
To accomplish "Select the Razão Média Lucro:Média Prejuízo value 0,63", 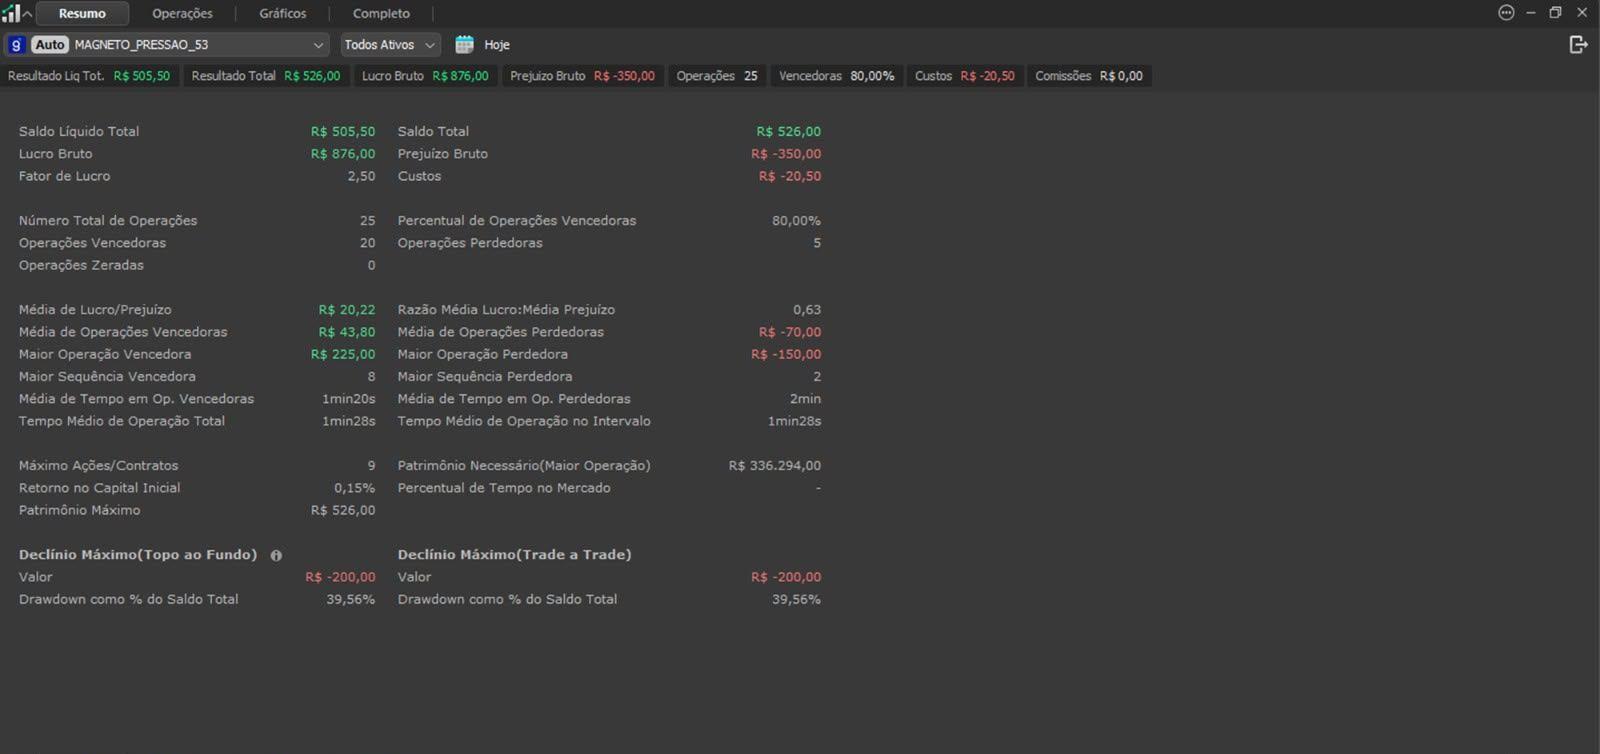I will (x=807, y=310).
